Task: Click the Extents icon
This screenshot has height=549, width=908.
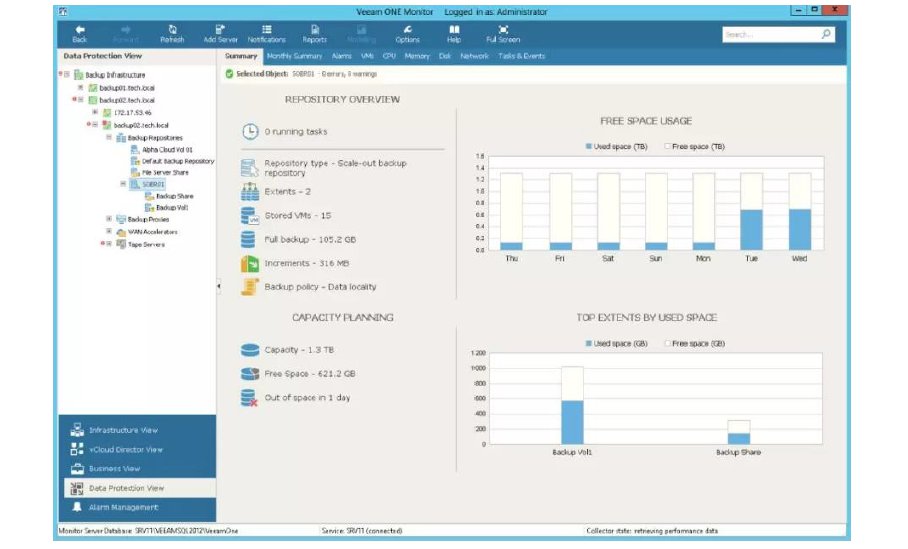Action: click(x=250, y=192)
